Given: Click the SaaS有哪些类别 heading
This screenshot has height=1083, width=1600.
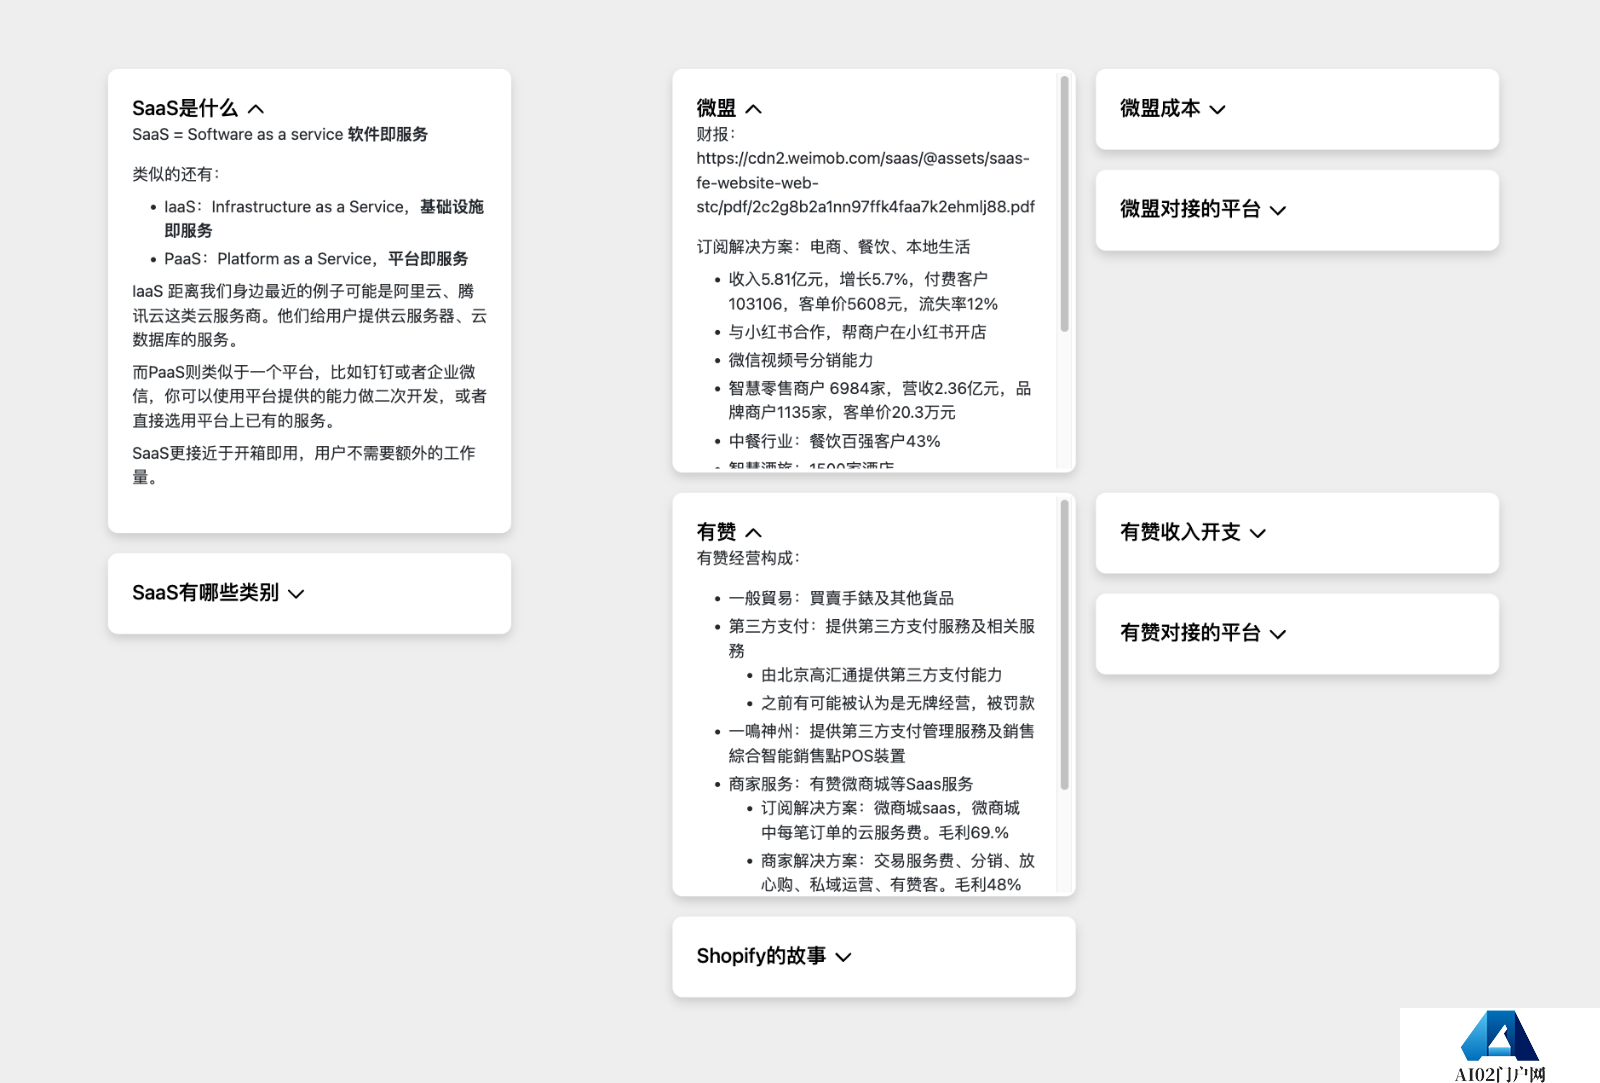Looking at the screenshot, I should click(x=205, y=592).
